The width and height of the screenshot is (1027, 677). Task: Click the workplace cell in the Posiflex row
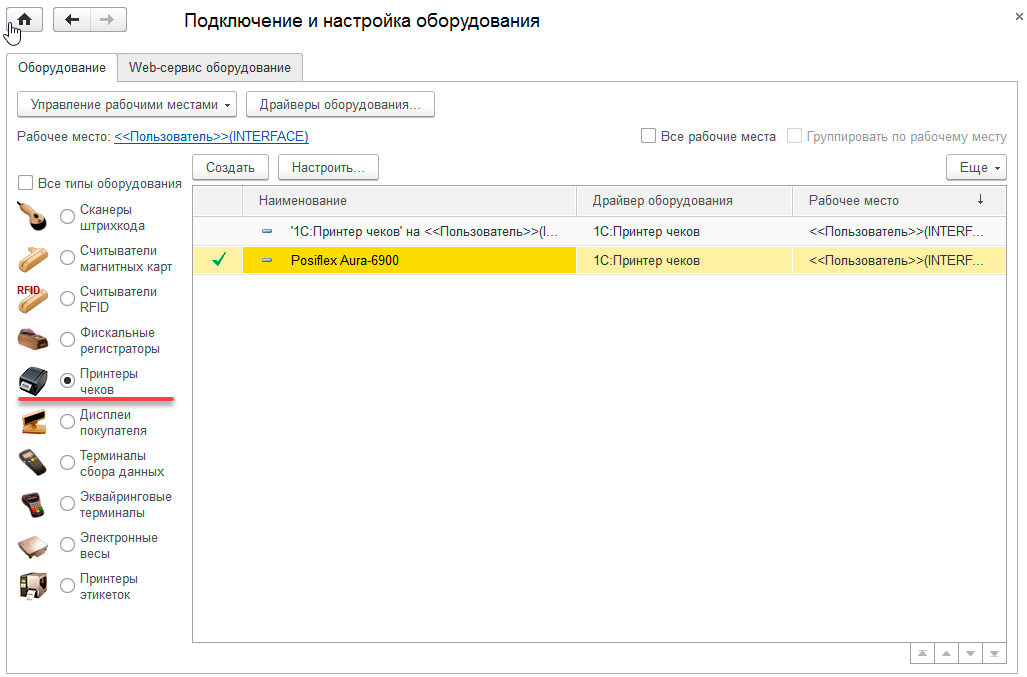(899, 260)
